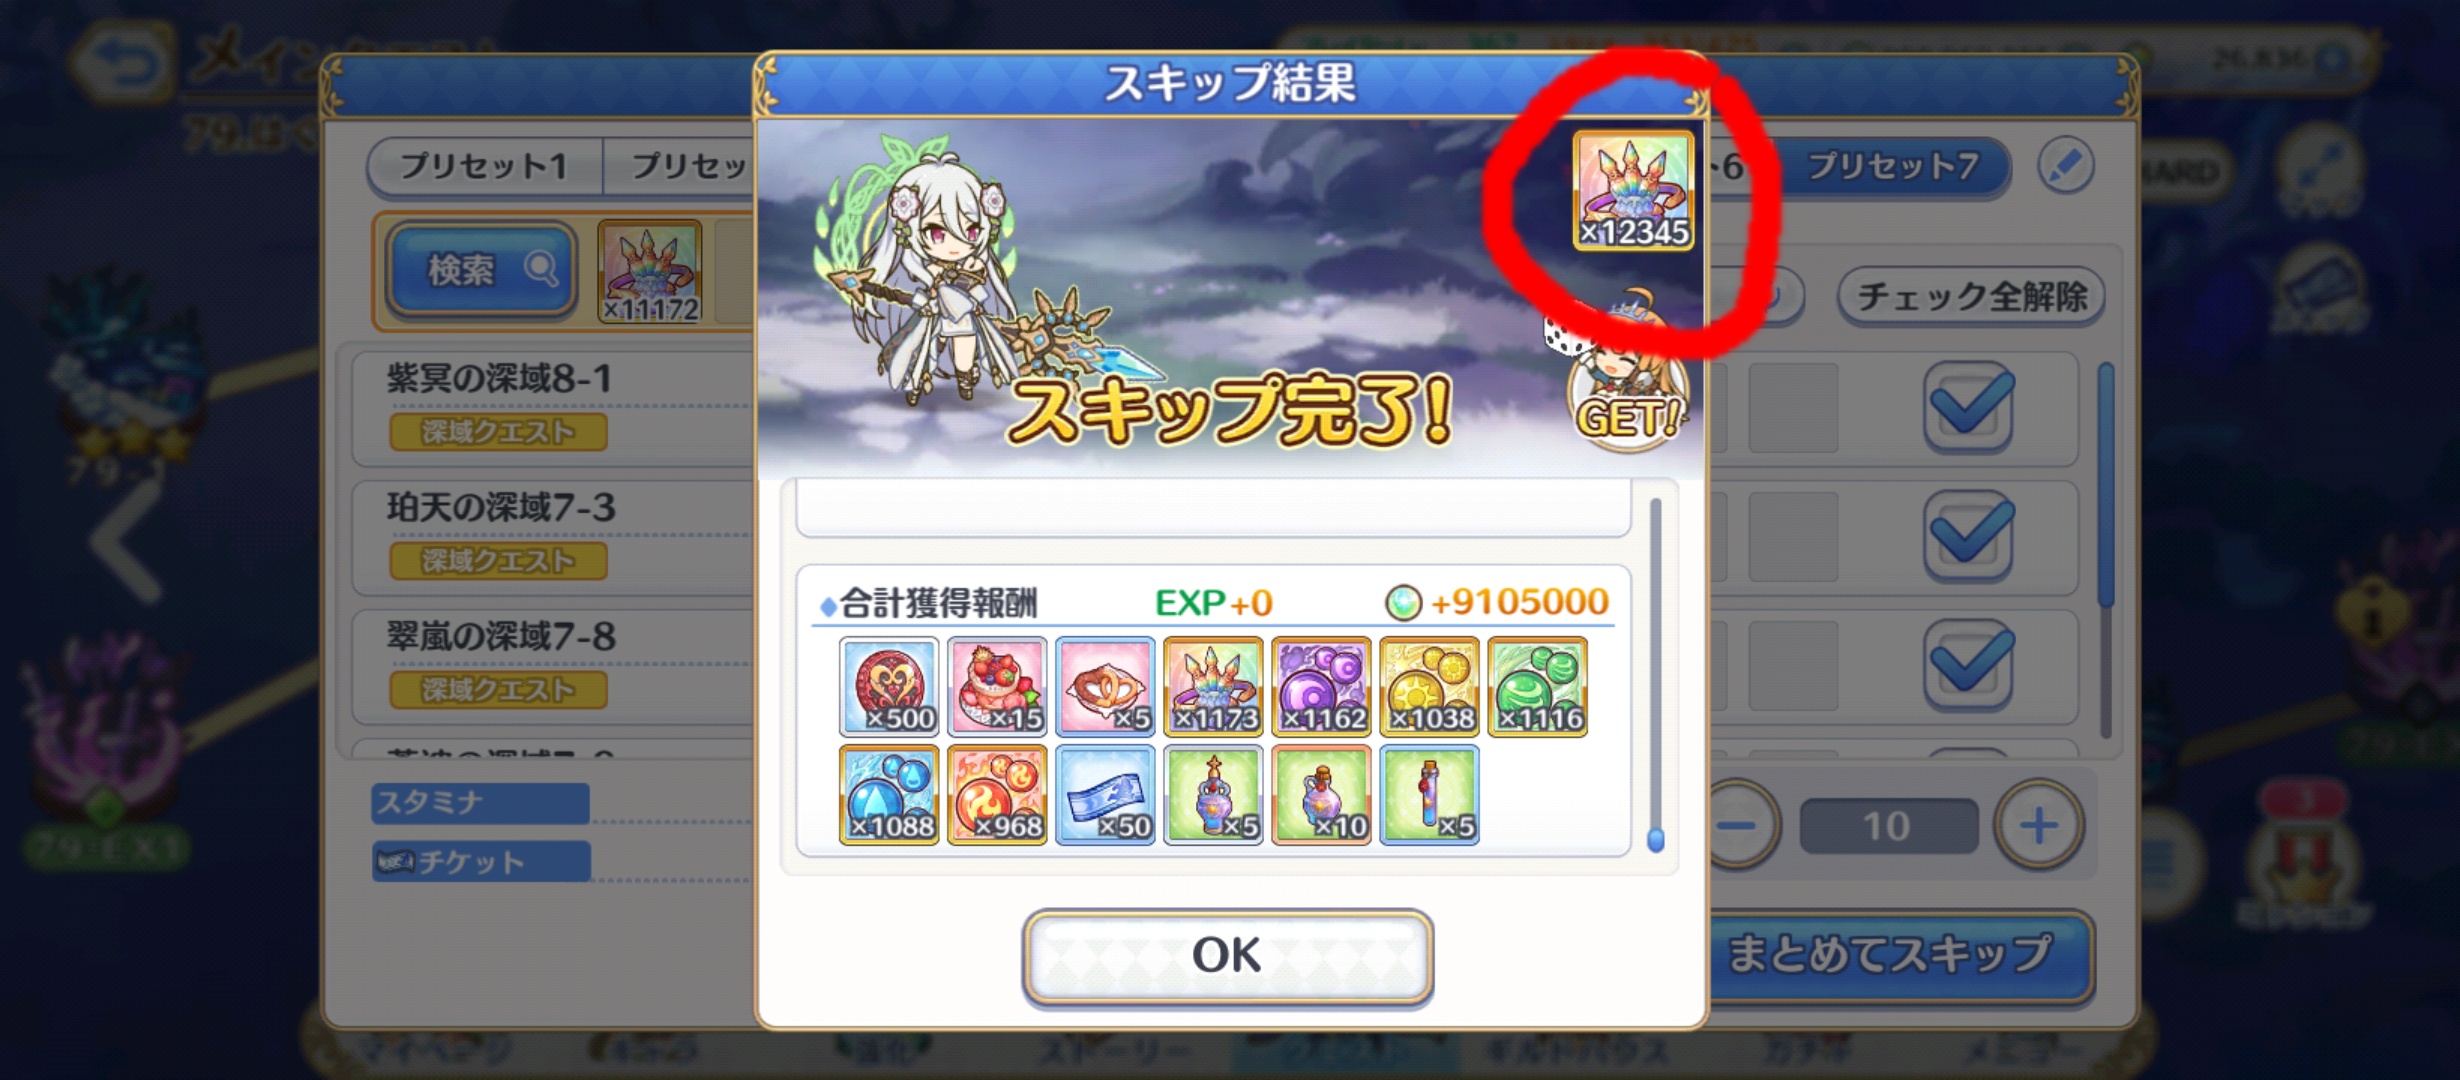Viewport: 2460px width, 1080px height.
Task: Tap the x1088 blue water orb icon
Action: 889,795
